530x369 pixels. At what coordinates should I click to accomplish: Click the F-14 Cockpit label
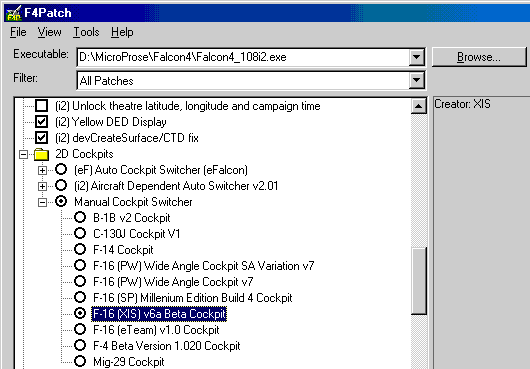[123, 250]
